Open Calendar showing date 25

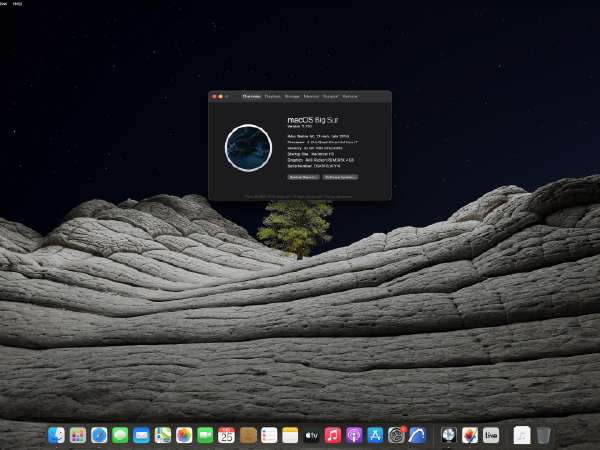pos(227,435)
